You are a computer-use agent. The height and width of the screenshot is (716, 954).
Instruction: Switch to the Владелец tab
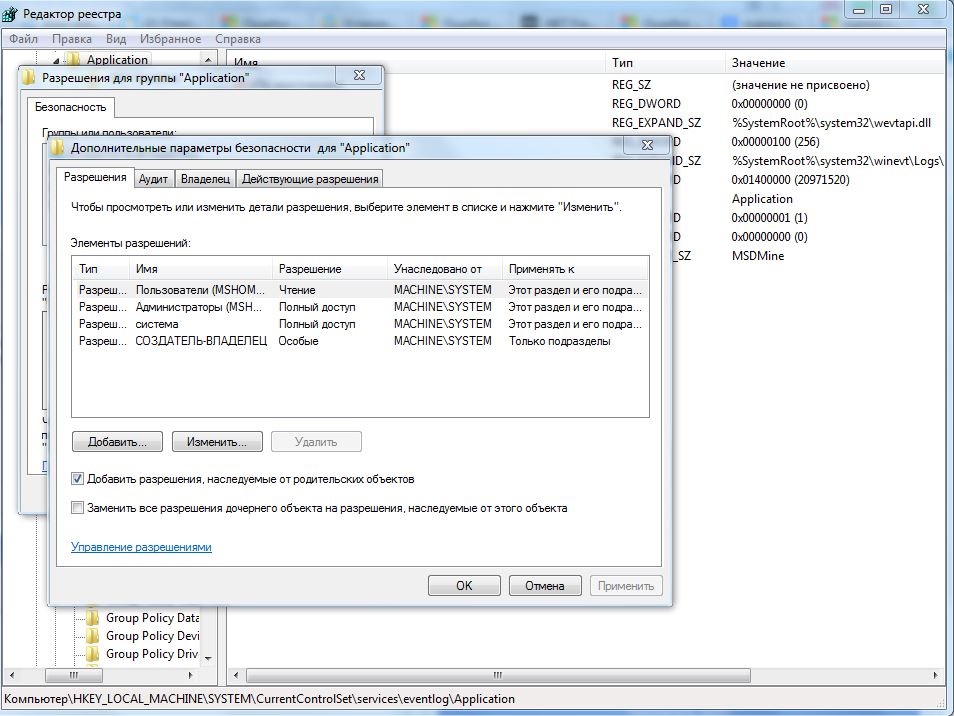pos(205,179)
